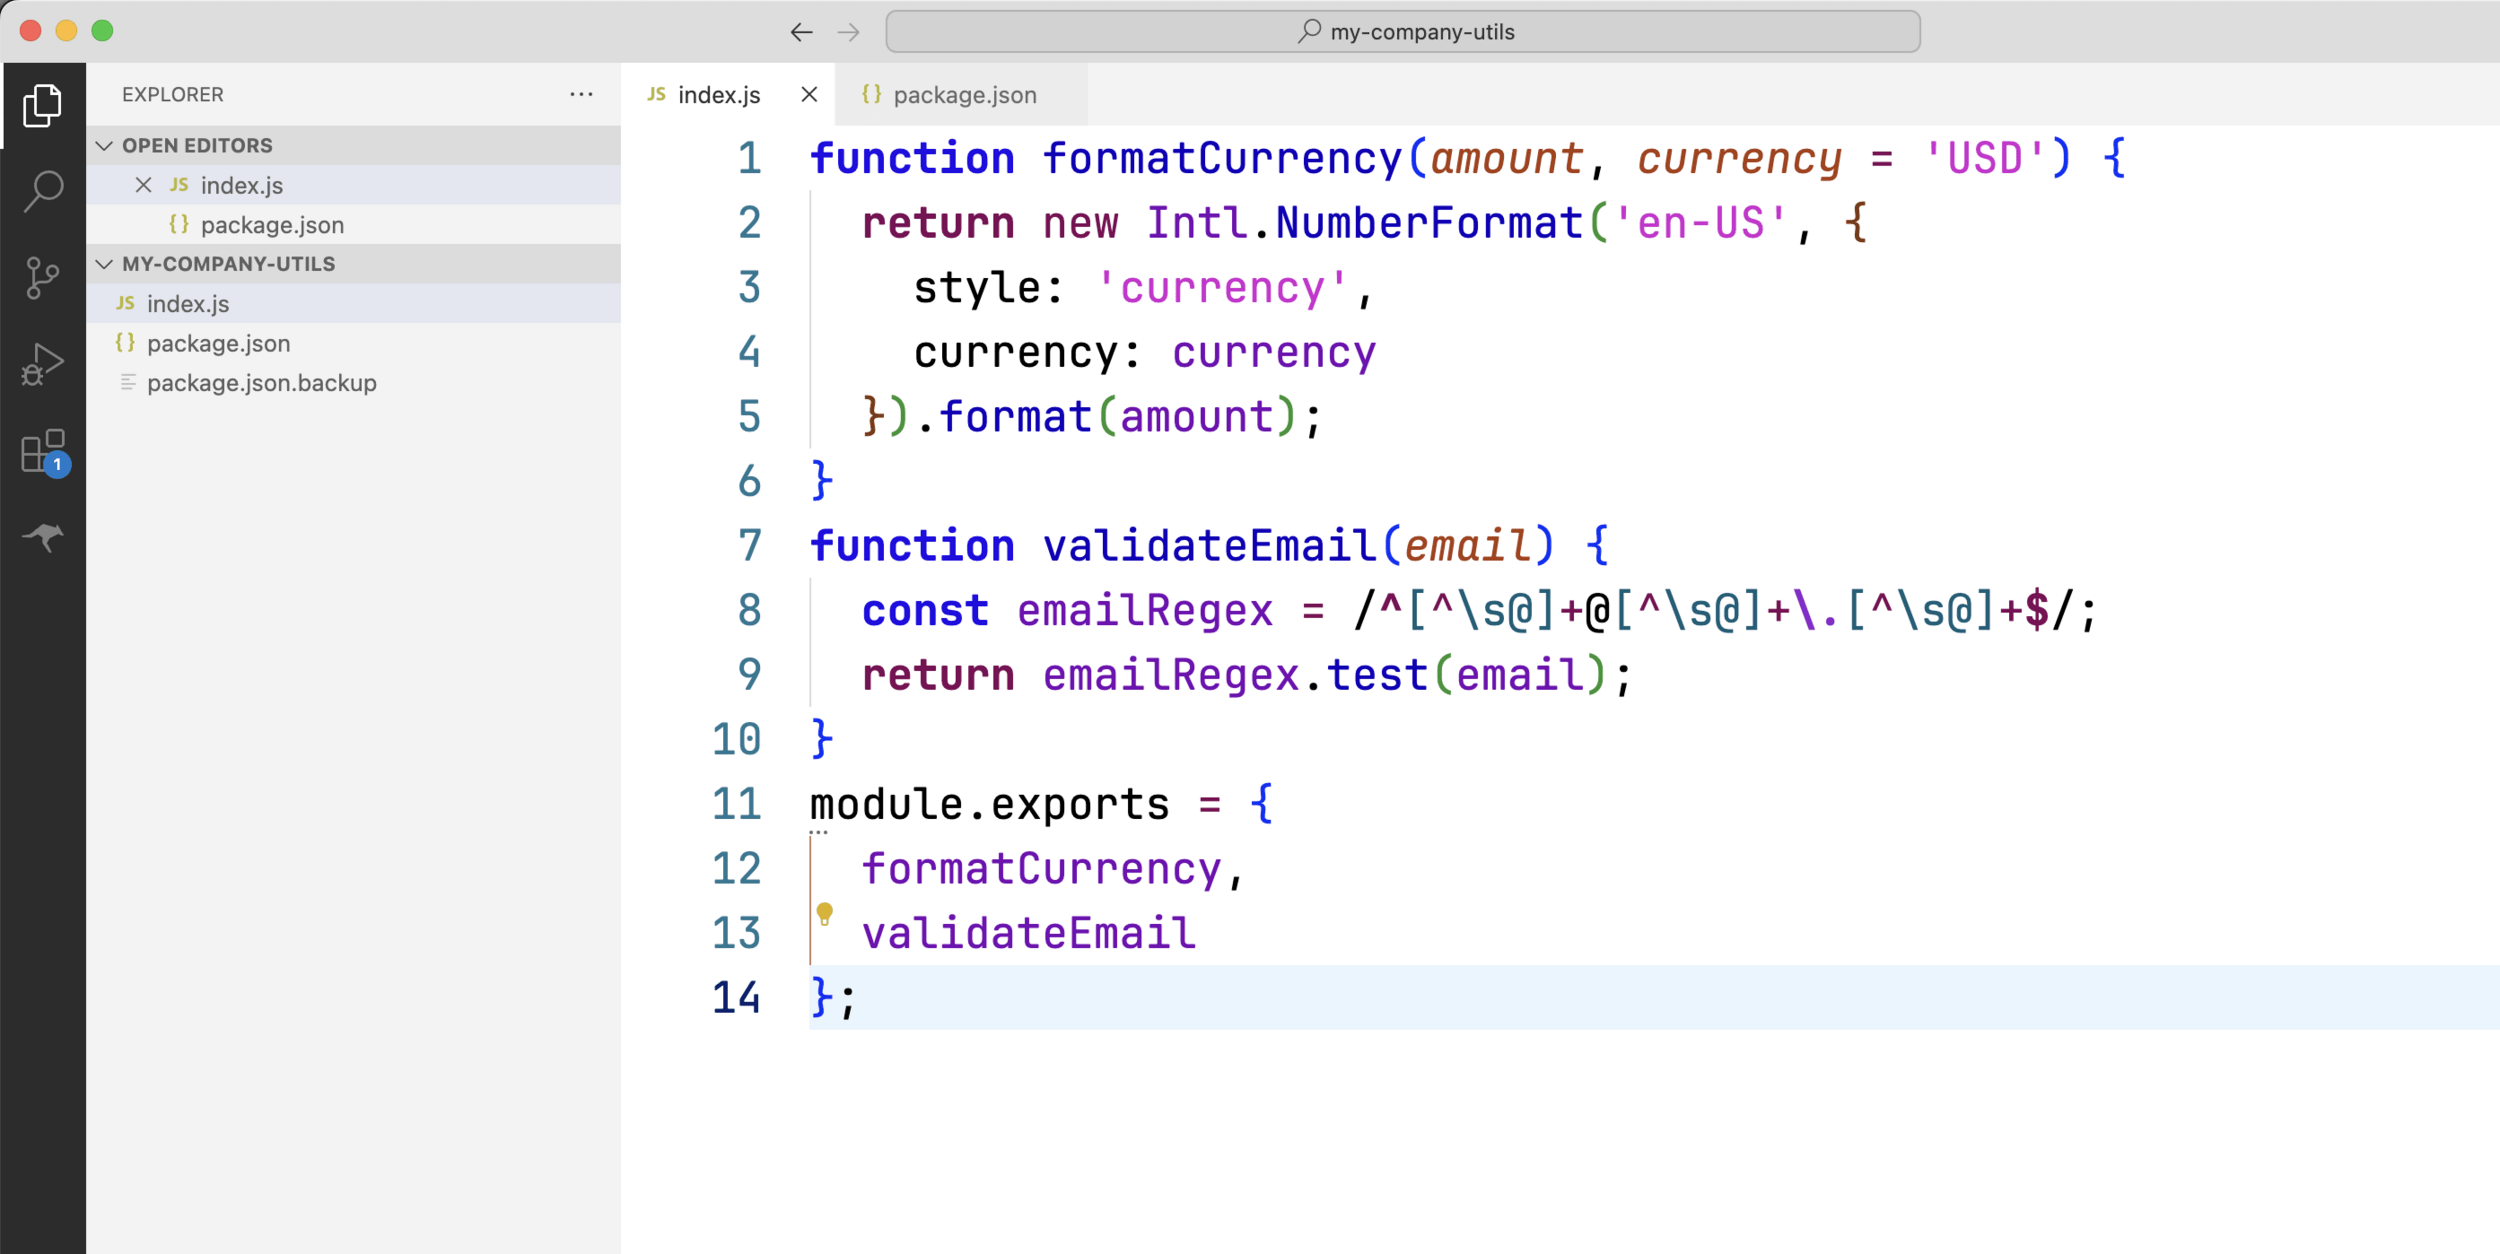2500x1254 pixels.
Task: Collapse the MY-COMPANY-UTILS folder section
Action: tap(104, 264)
